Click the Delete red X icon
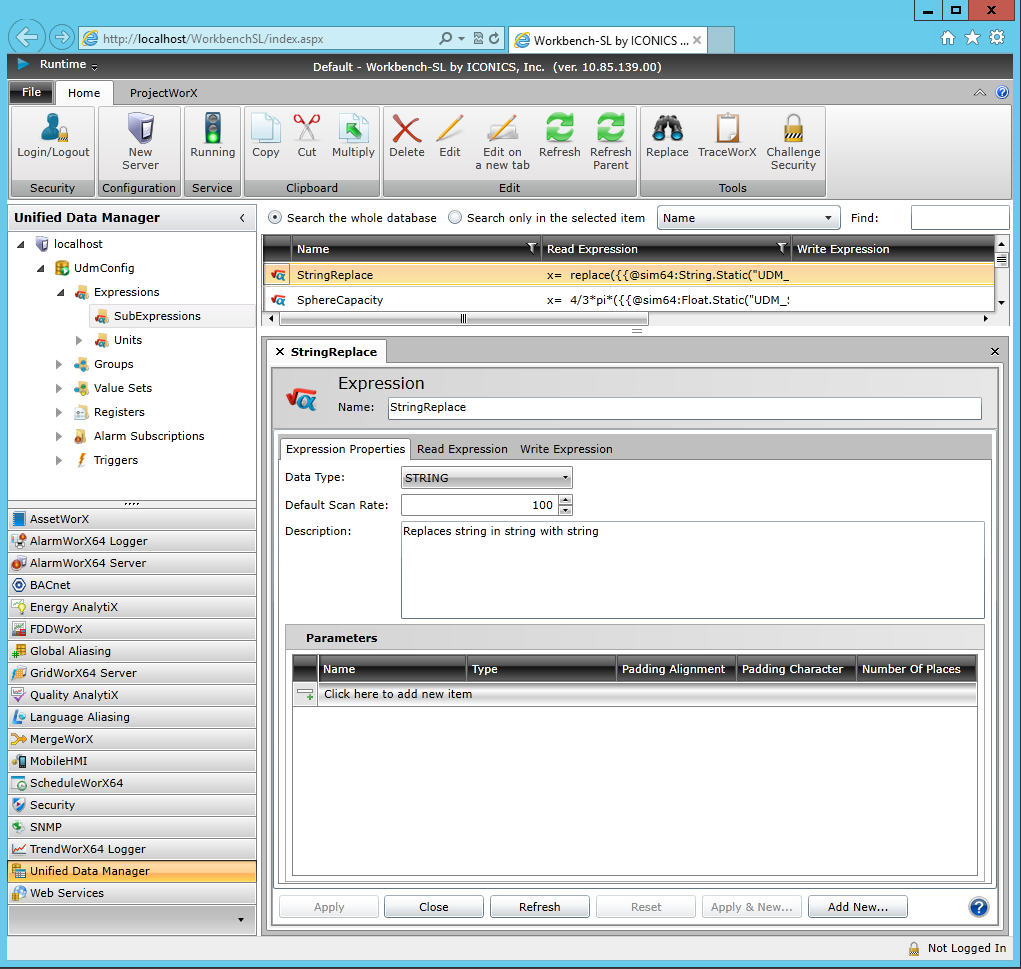1021x969 pixels. (x=407, y=130)
